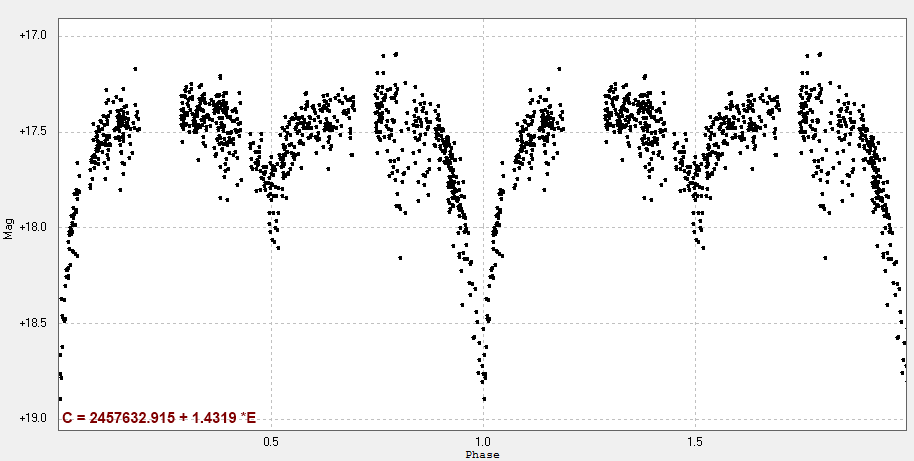Viewport: 914px width, 461px height.
Task: Click the Phase x-axis title
Action: point(483,455)
